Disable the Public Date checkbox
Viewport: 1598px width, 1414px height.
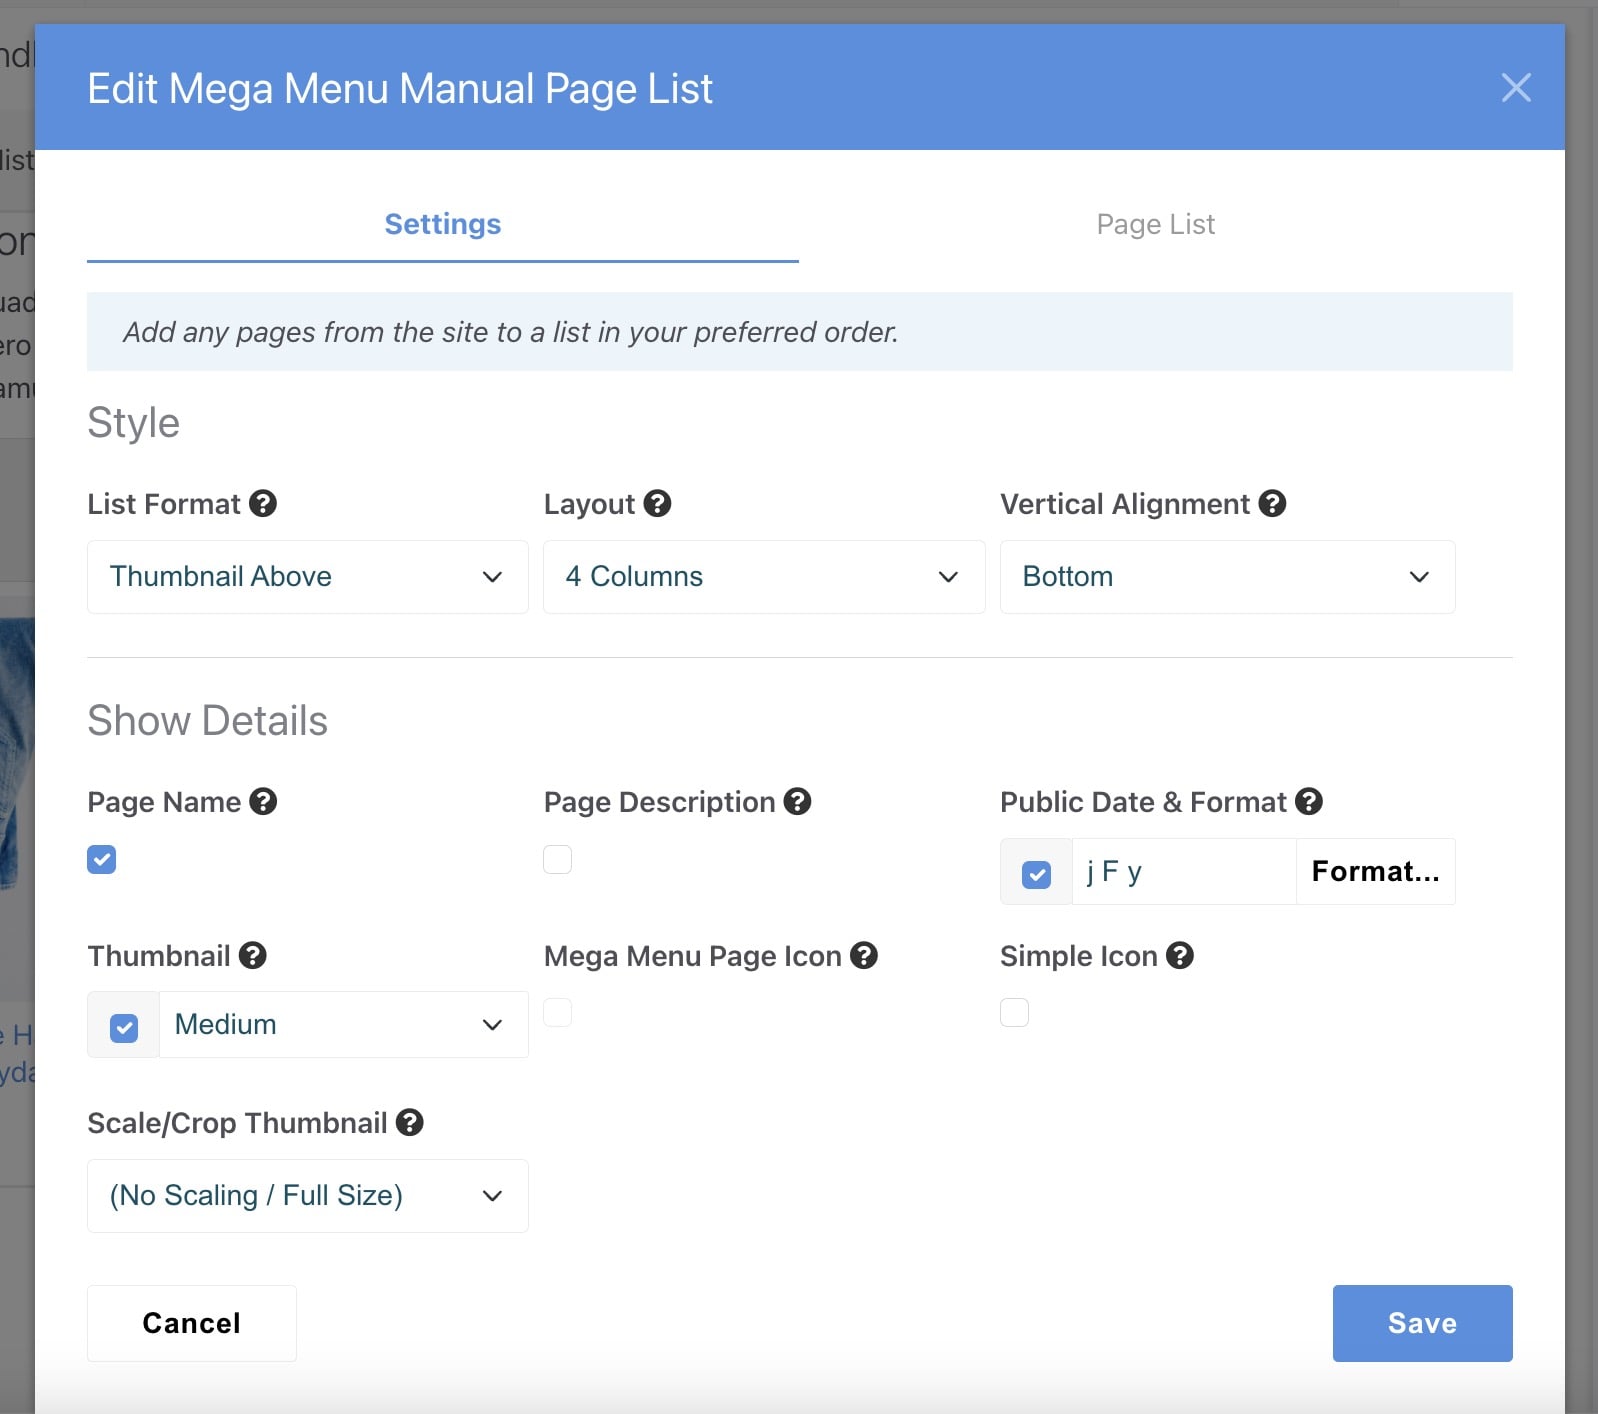point(1036,874)
